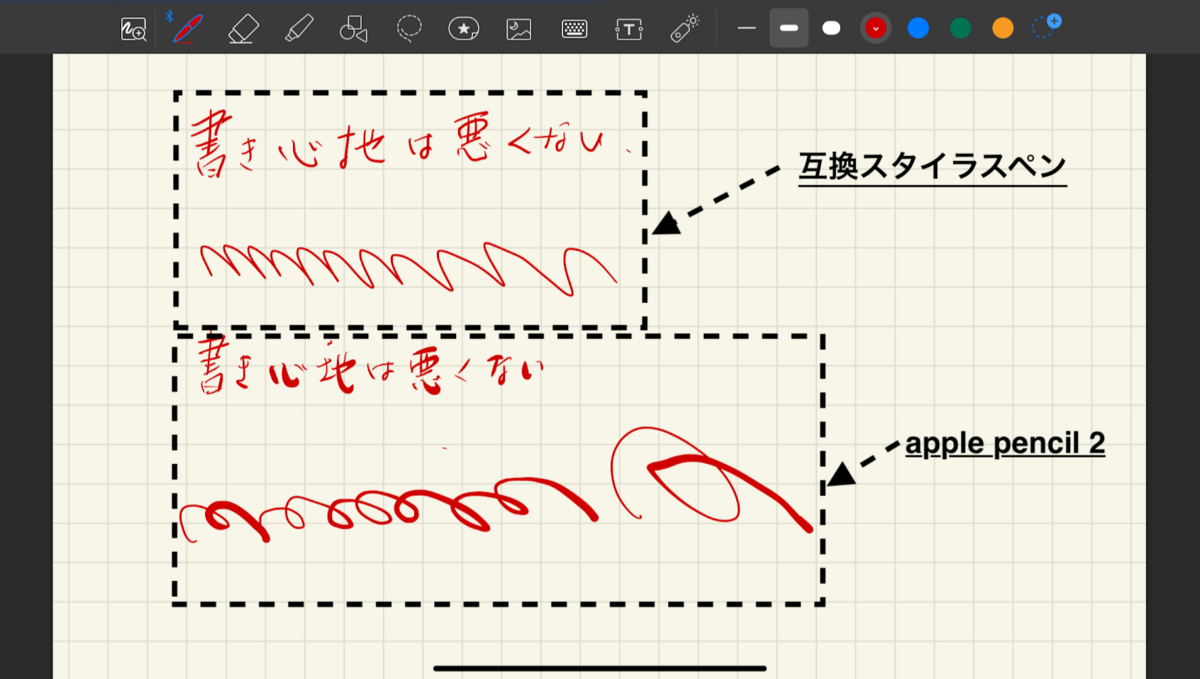
Task: Open the red color options dropdown
Action: (x=876, y=27)
